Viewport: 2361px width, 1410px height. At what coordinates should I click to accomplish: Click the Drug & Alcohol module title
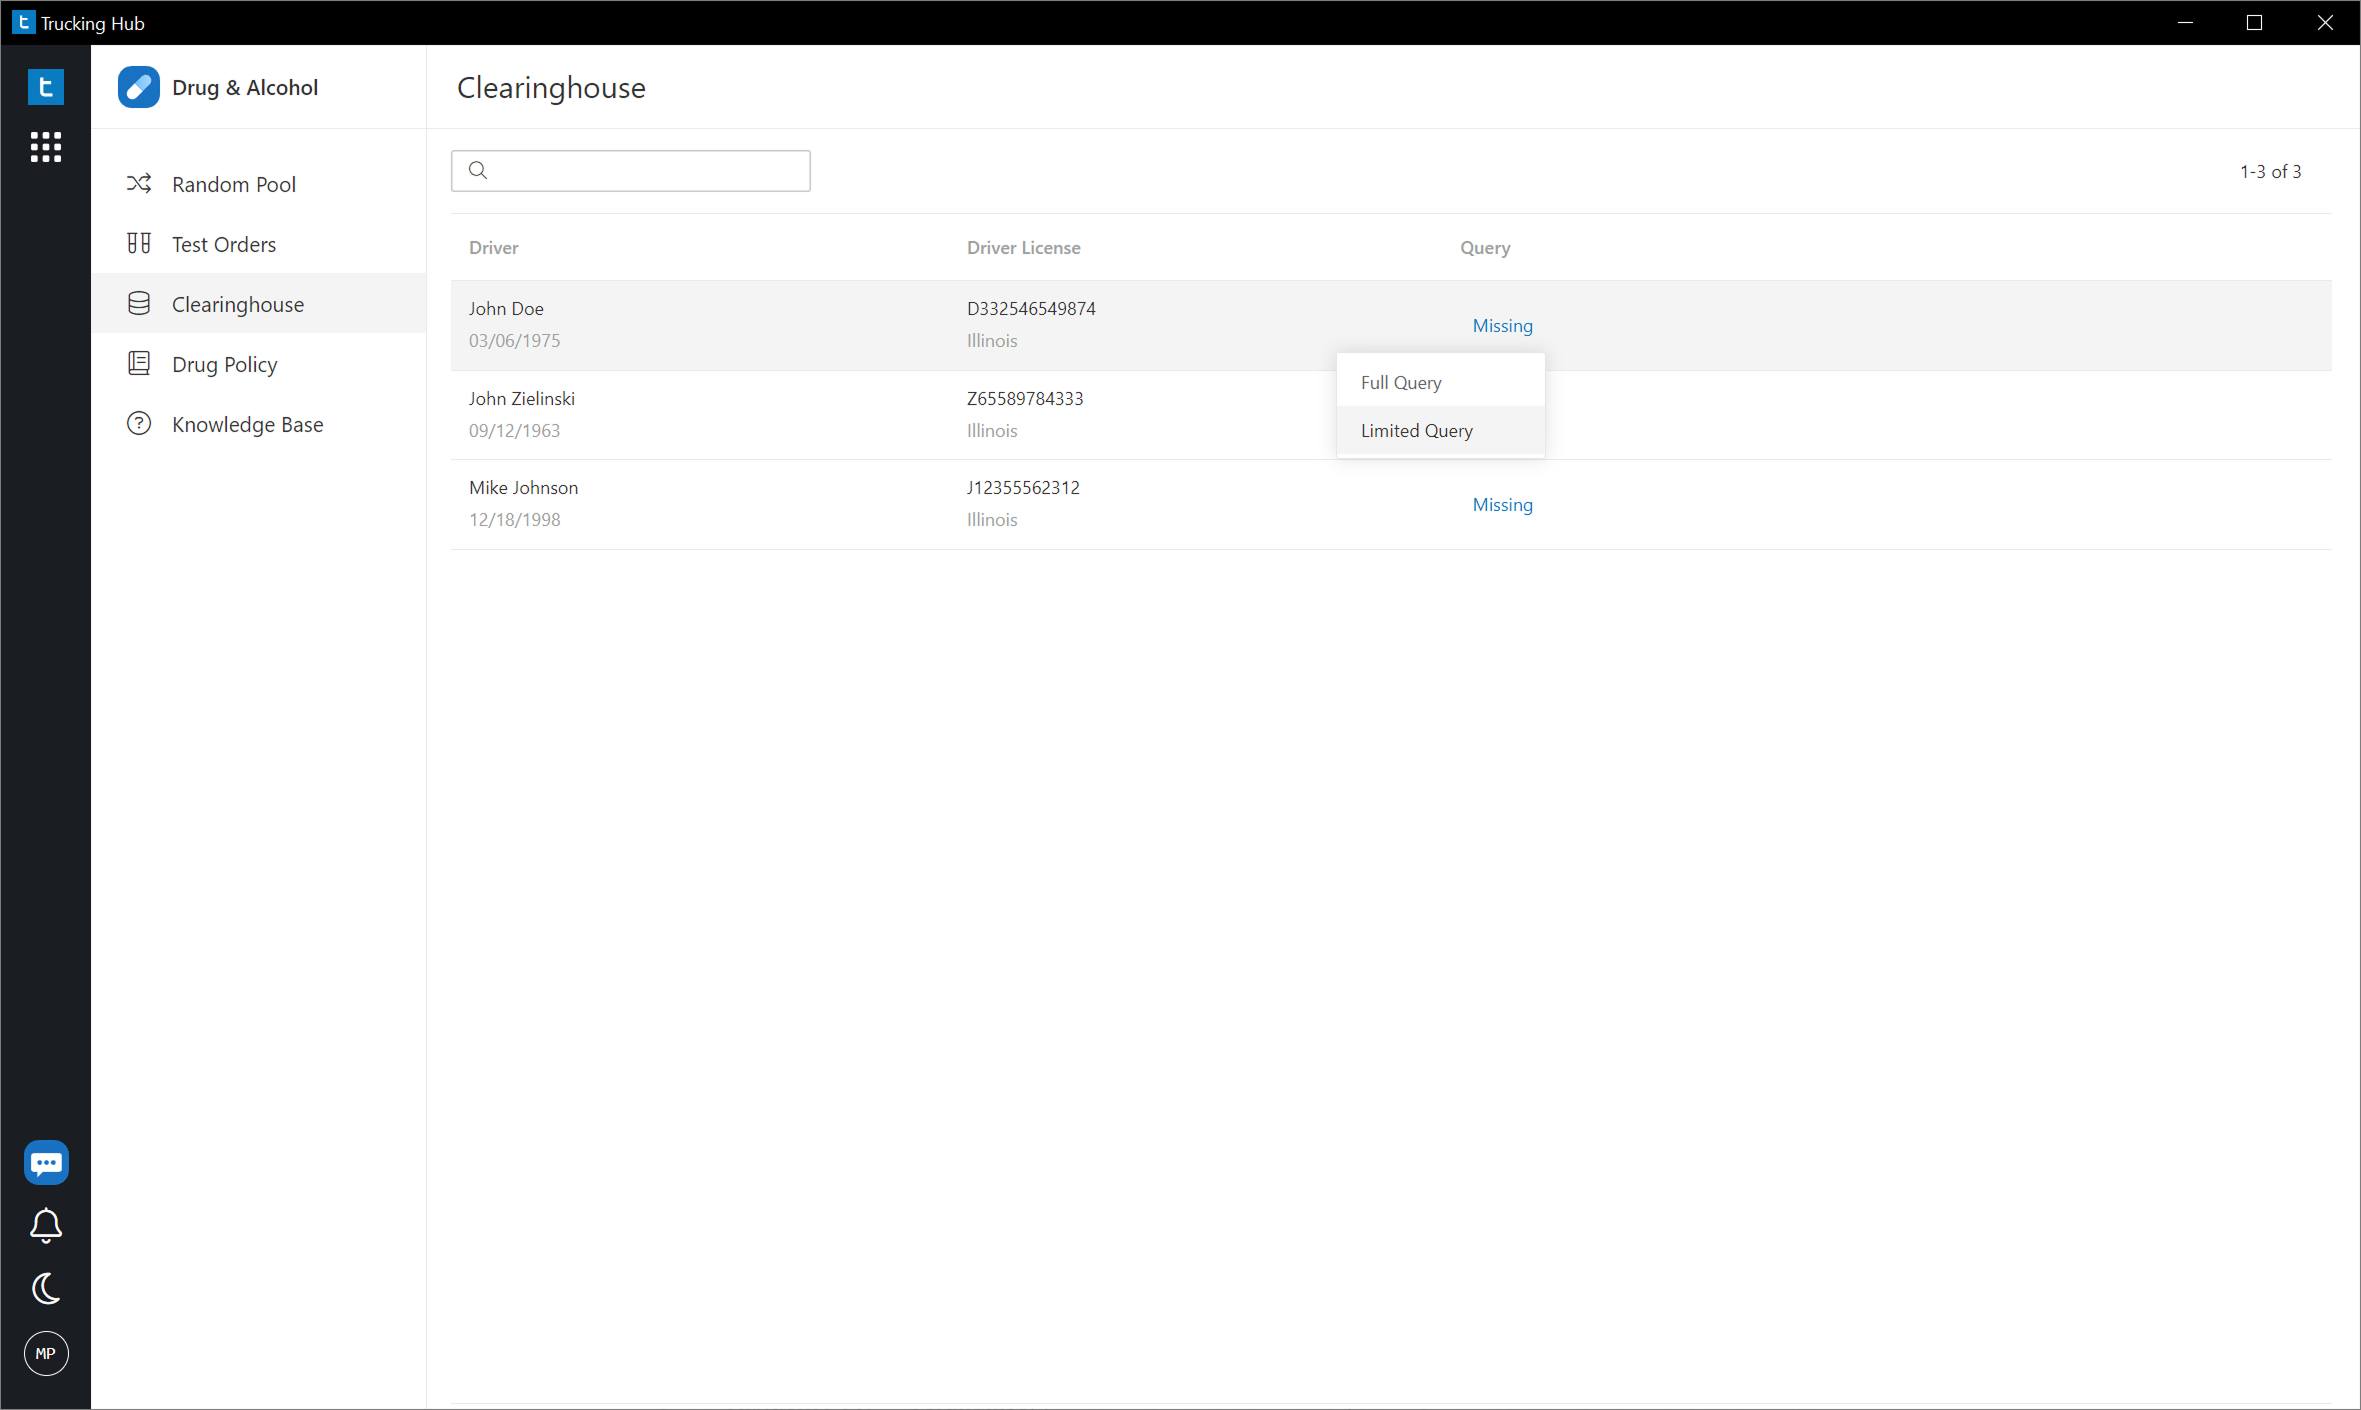pos(245,87)
